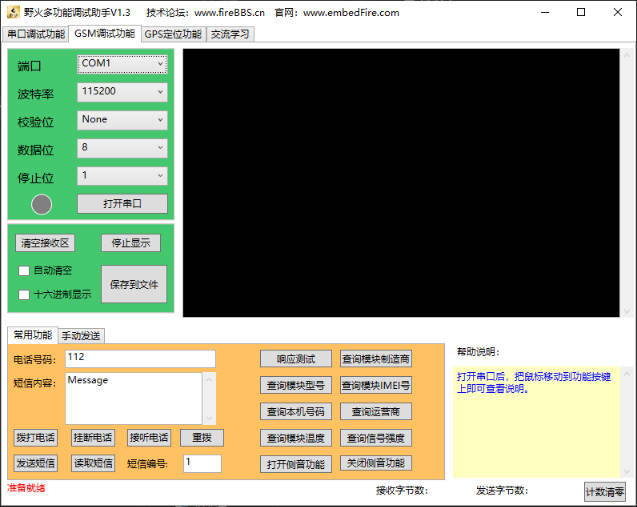Click the 读取短信 button

(93, 463)
